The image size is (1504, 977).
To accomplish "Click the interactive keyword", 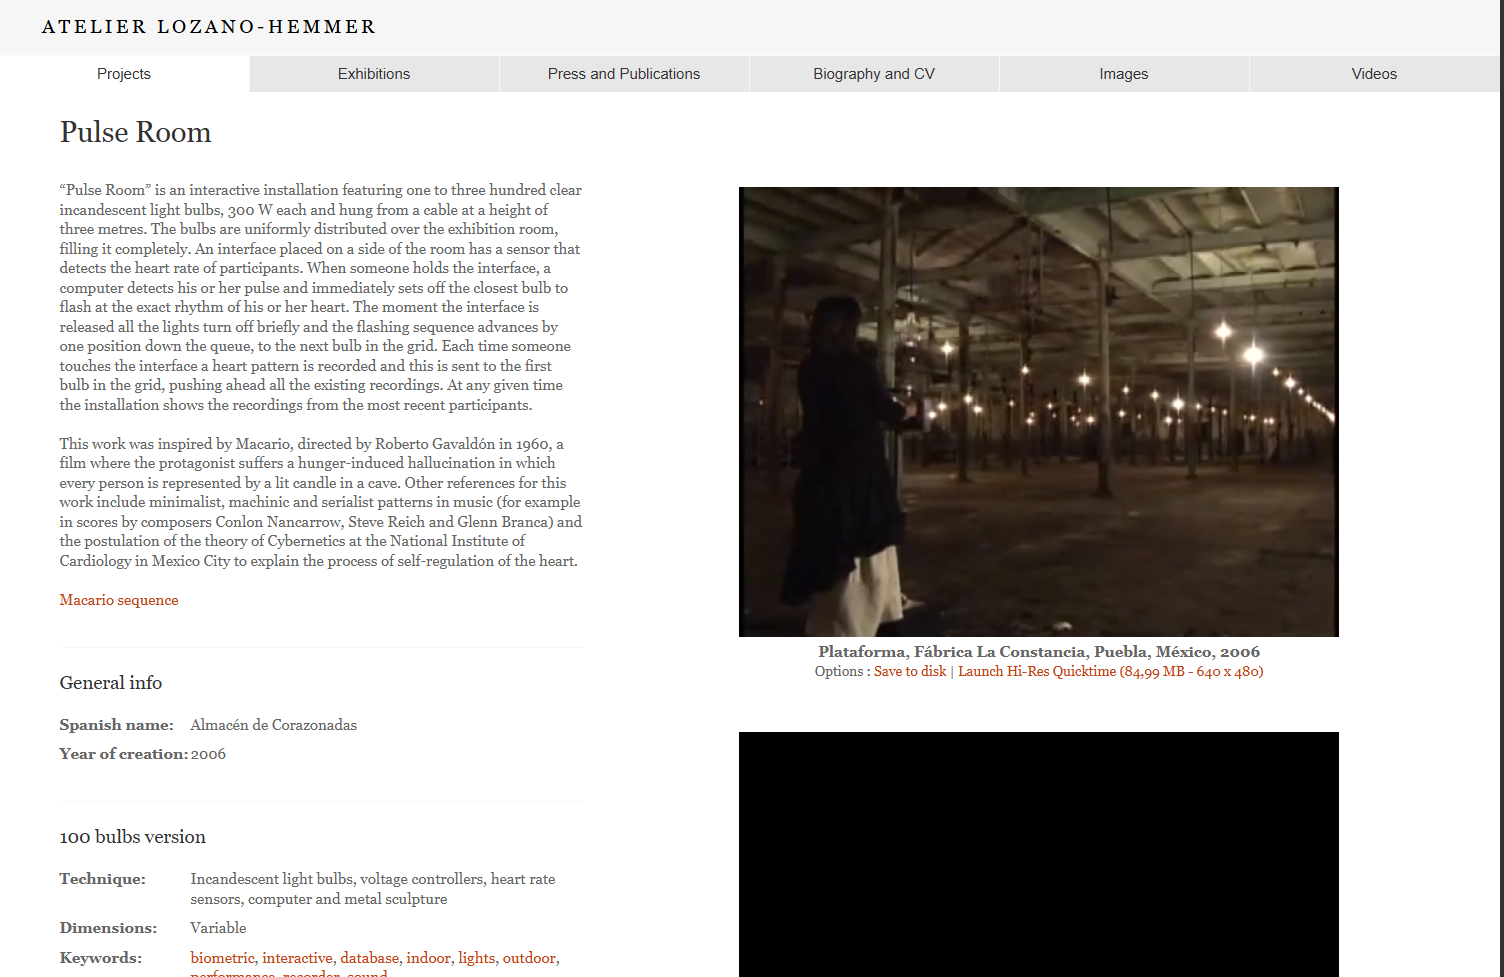I will (297, 957).
